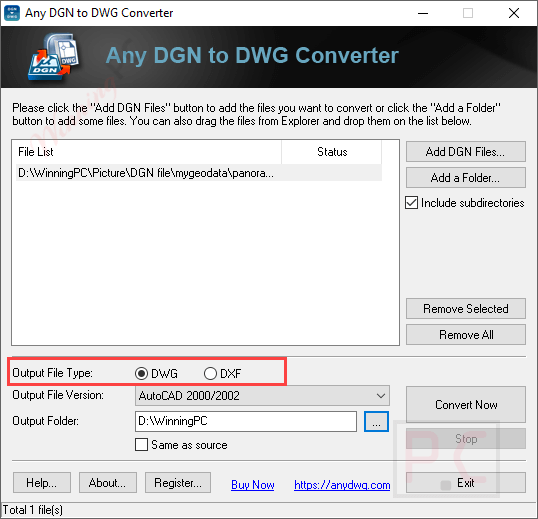538x519 pixels.
Task: Click the Output Folder path field
Action: click(x=246, y=421)
